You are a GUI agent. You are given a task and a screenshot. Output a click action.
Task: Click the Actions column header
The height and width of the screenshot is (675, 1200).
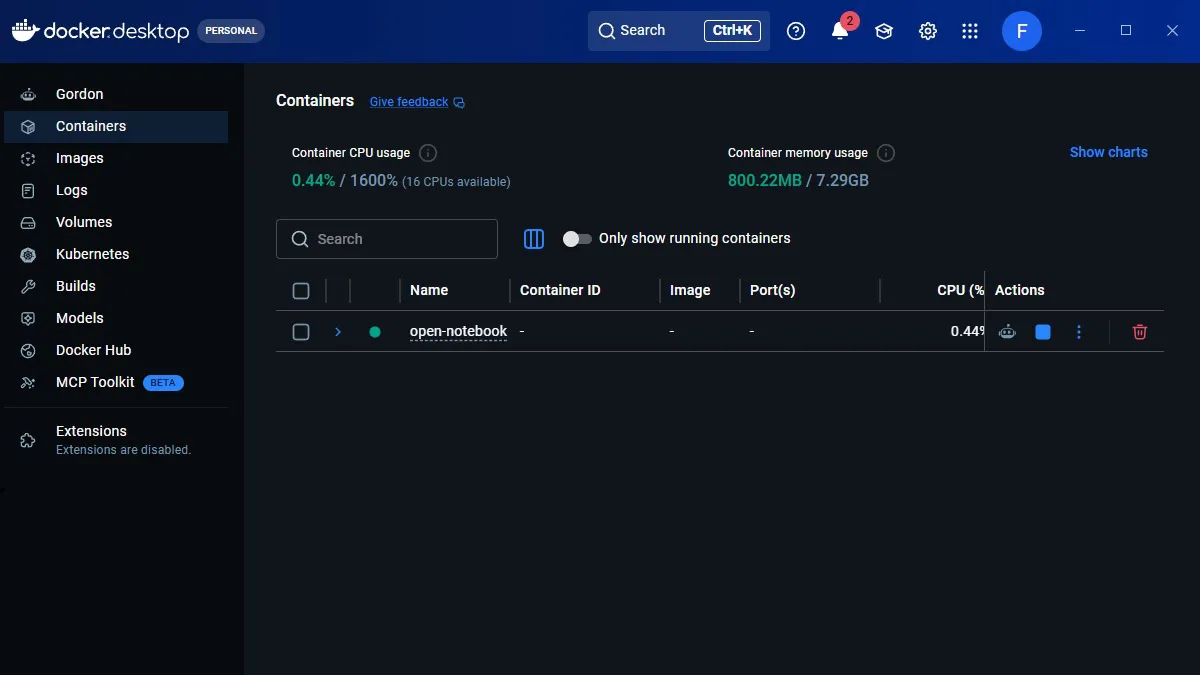point(1020,290)
